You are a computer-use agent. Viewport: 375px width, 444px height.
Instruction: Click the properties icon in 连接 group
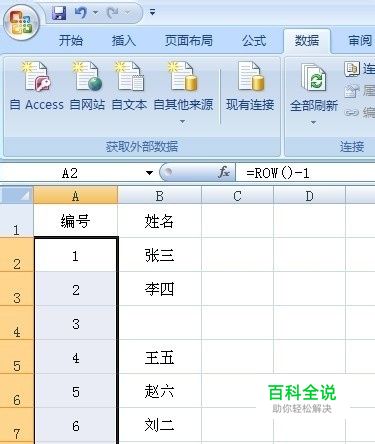pyautogui.click(x=352, y=91)
